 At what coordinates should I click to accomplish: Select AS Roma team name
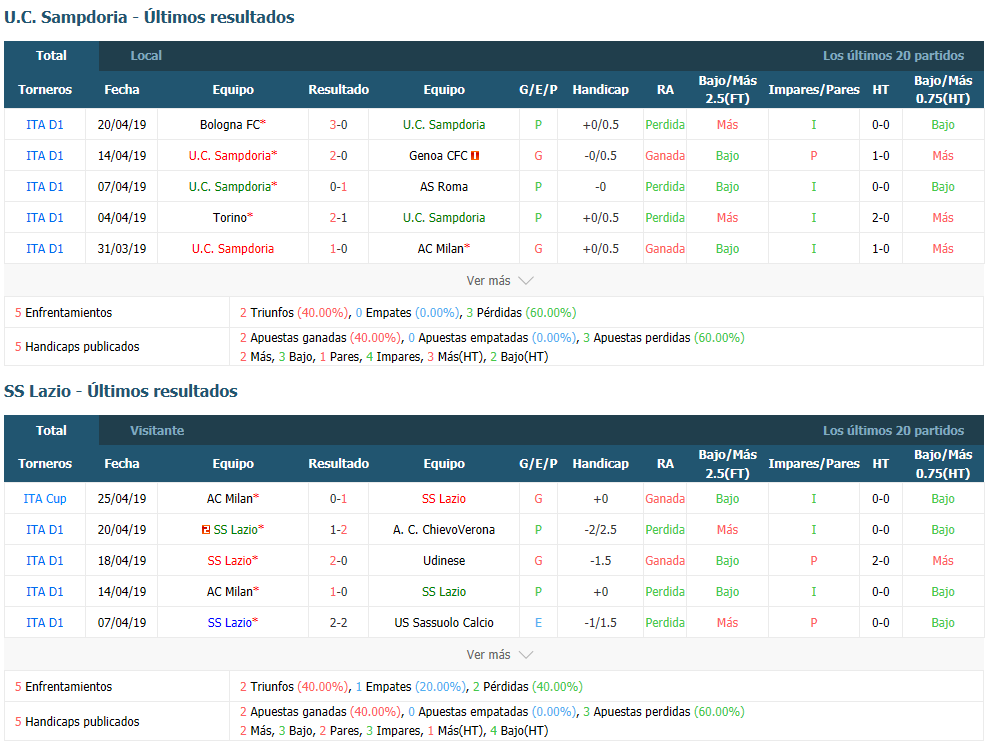[x=444, y=187]
